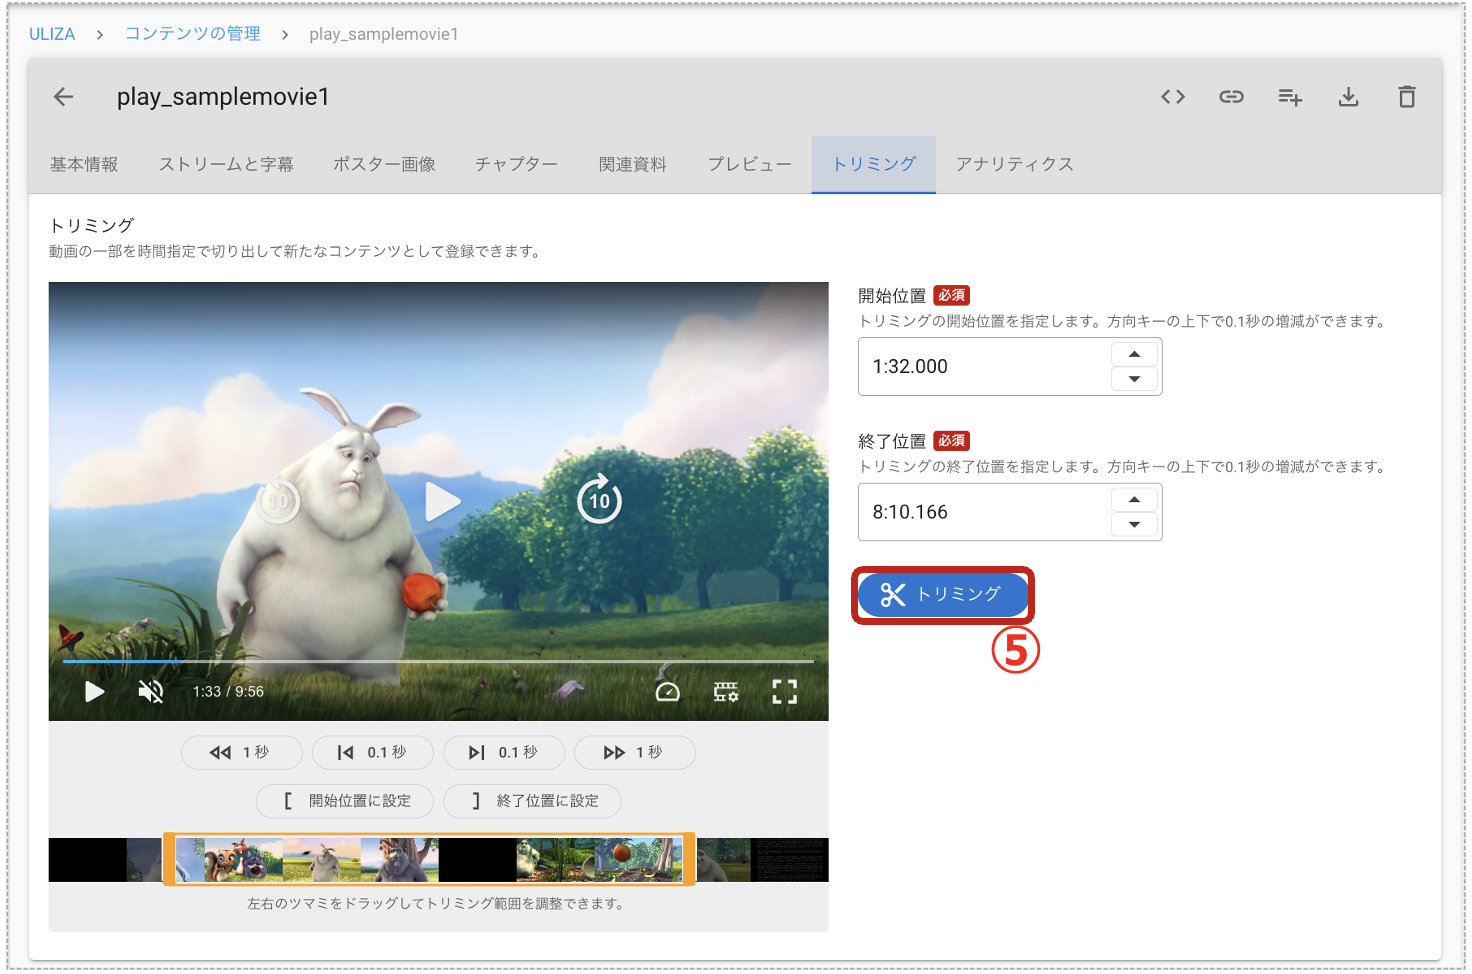Open the ポスター画像 tab
Viewport: 1472px width, 974px height.
[384, 164]
